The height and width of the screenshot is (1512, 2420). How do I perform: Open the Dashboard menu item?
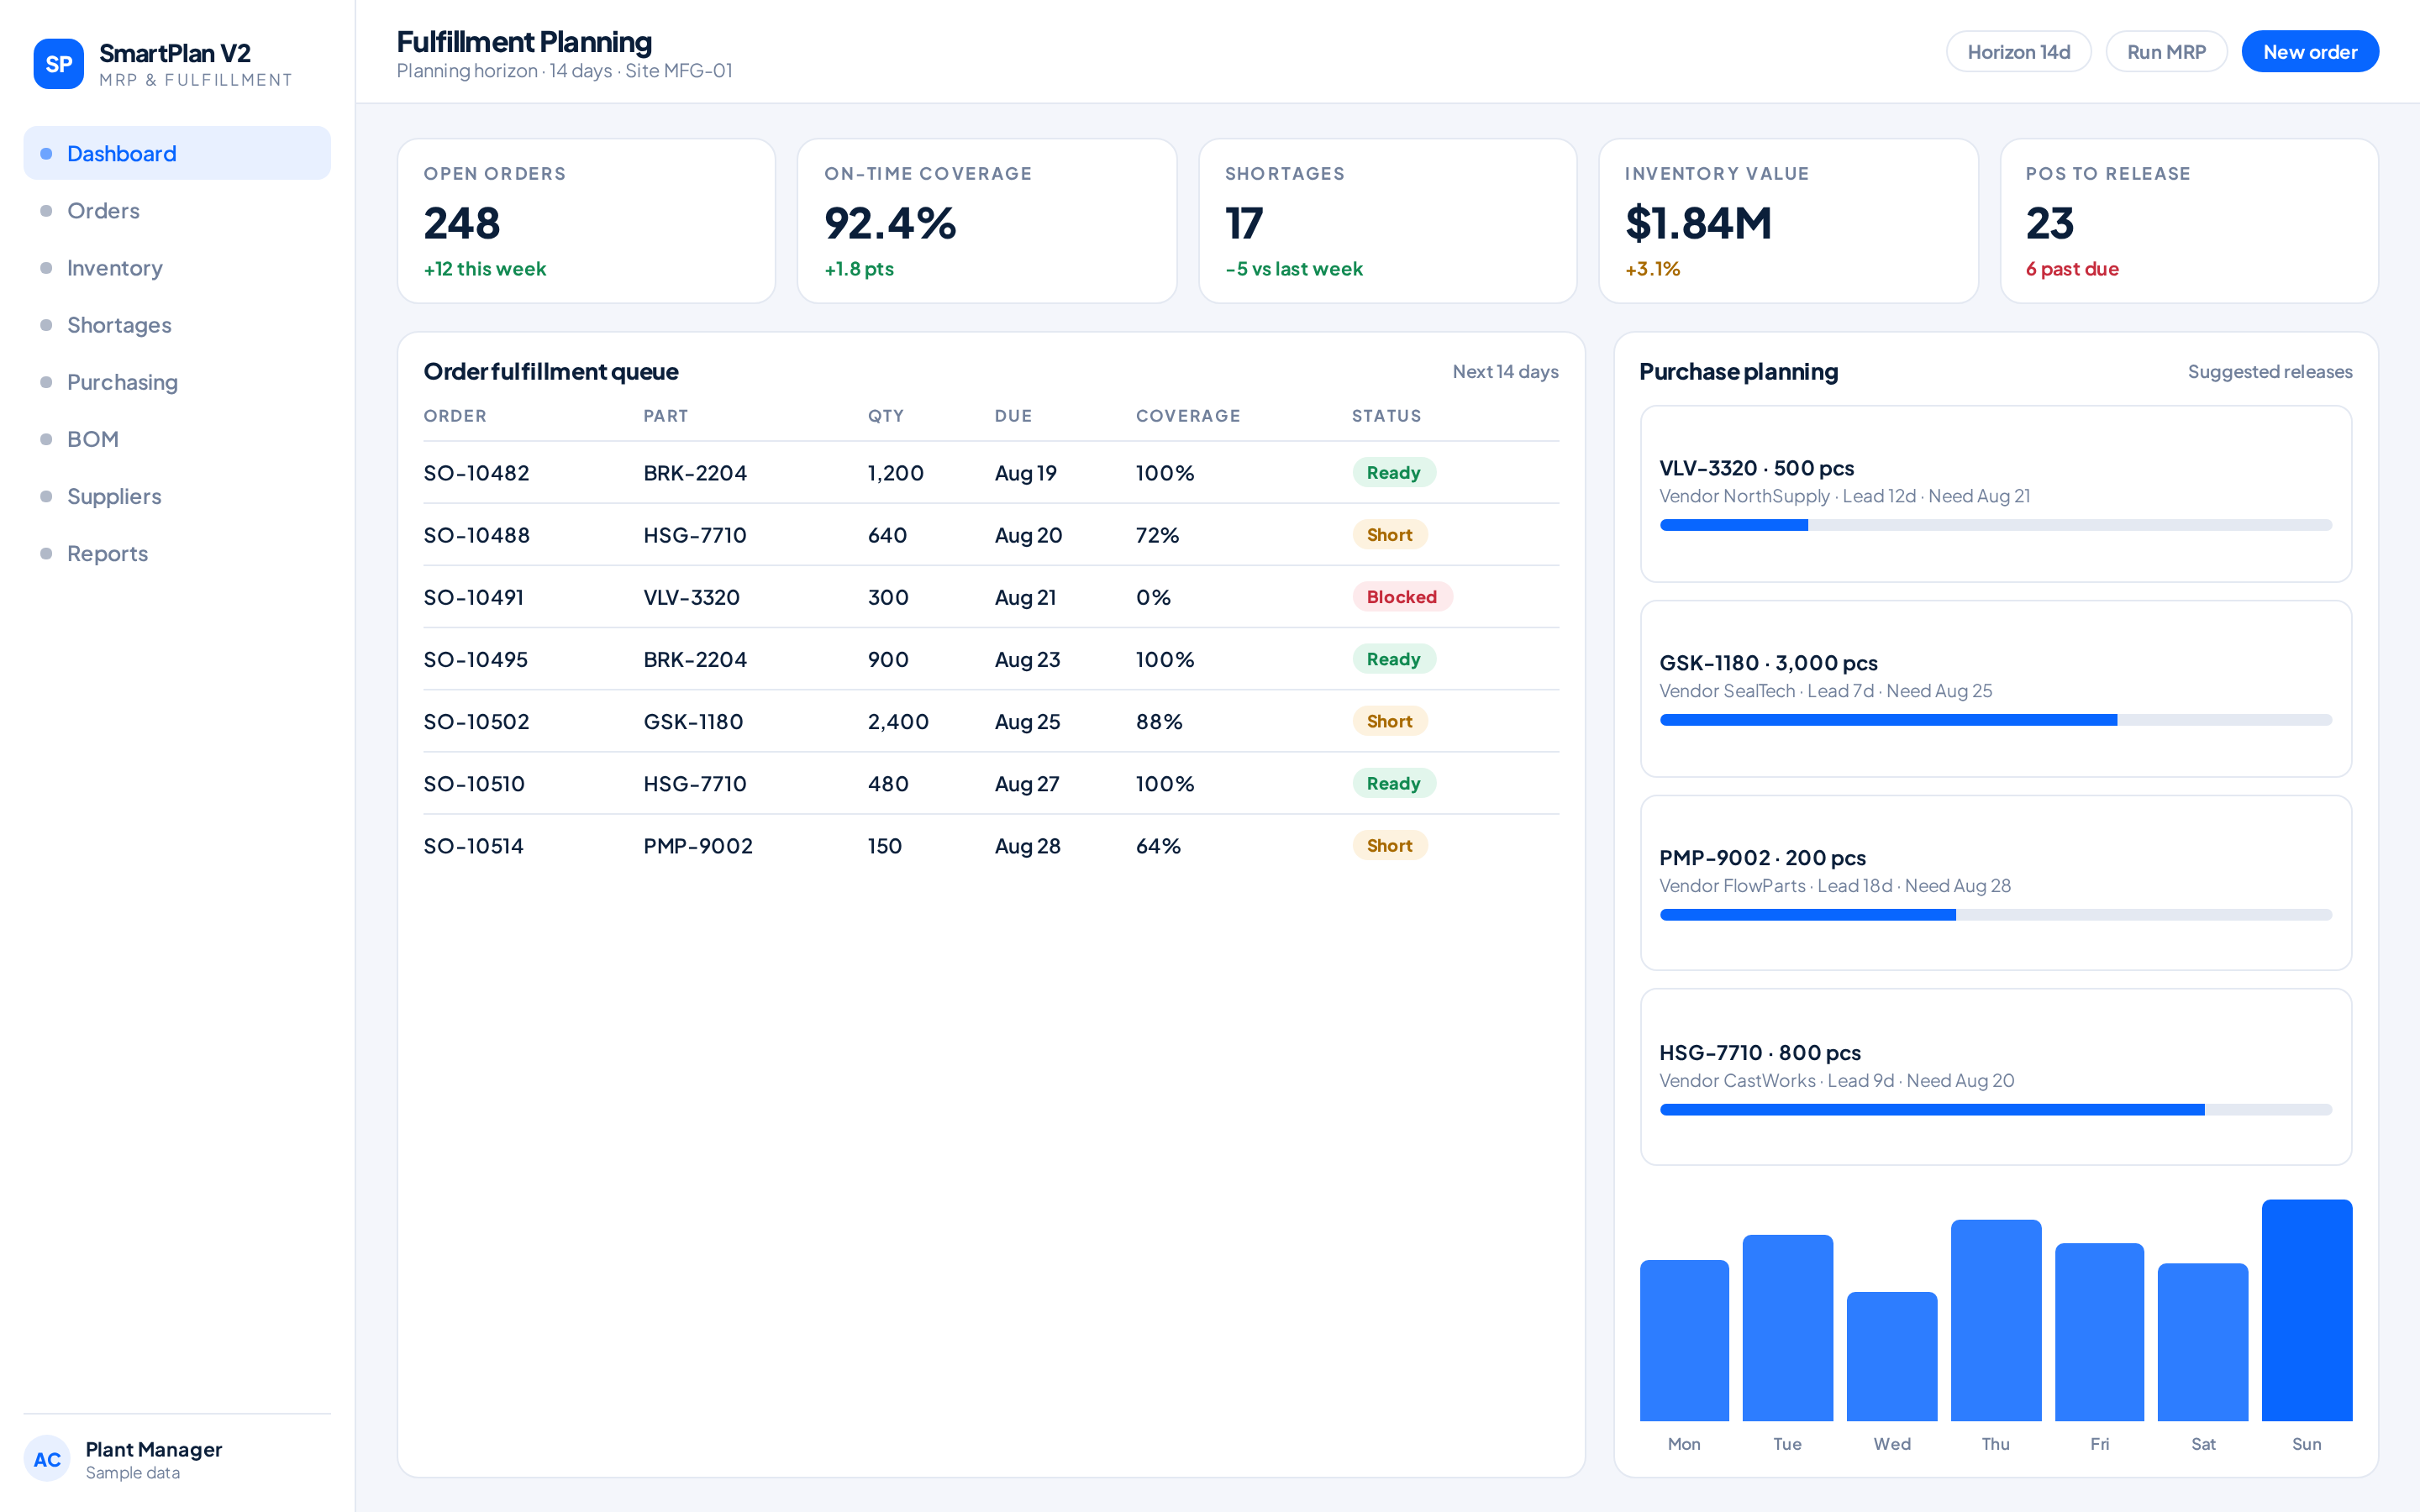tap(177, 153)
